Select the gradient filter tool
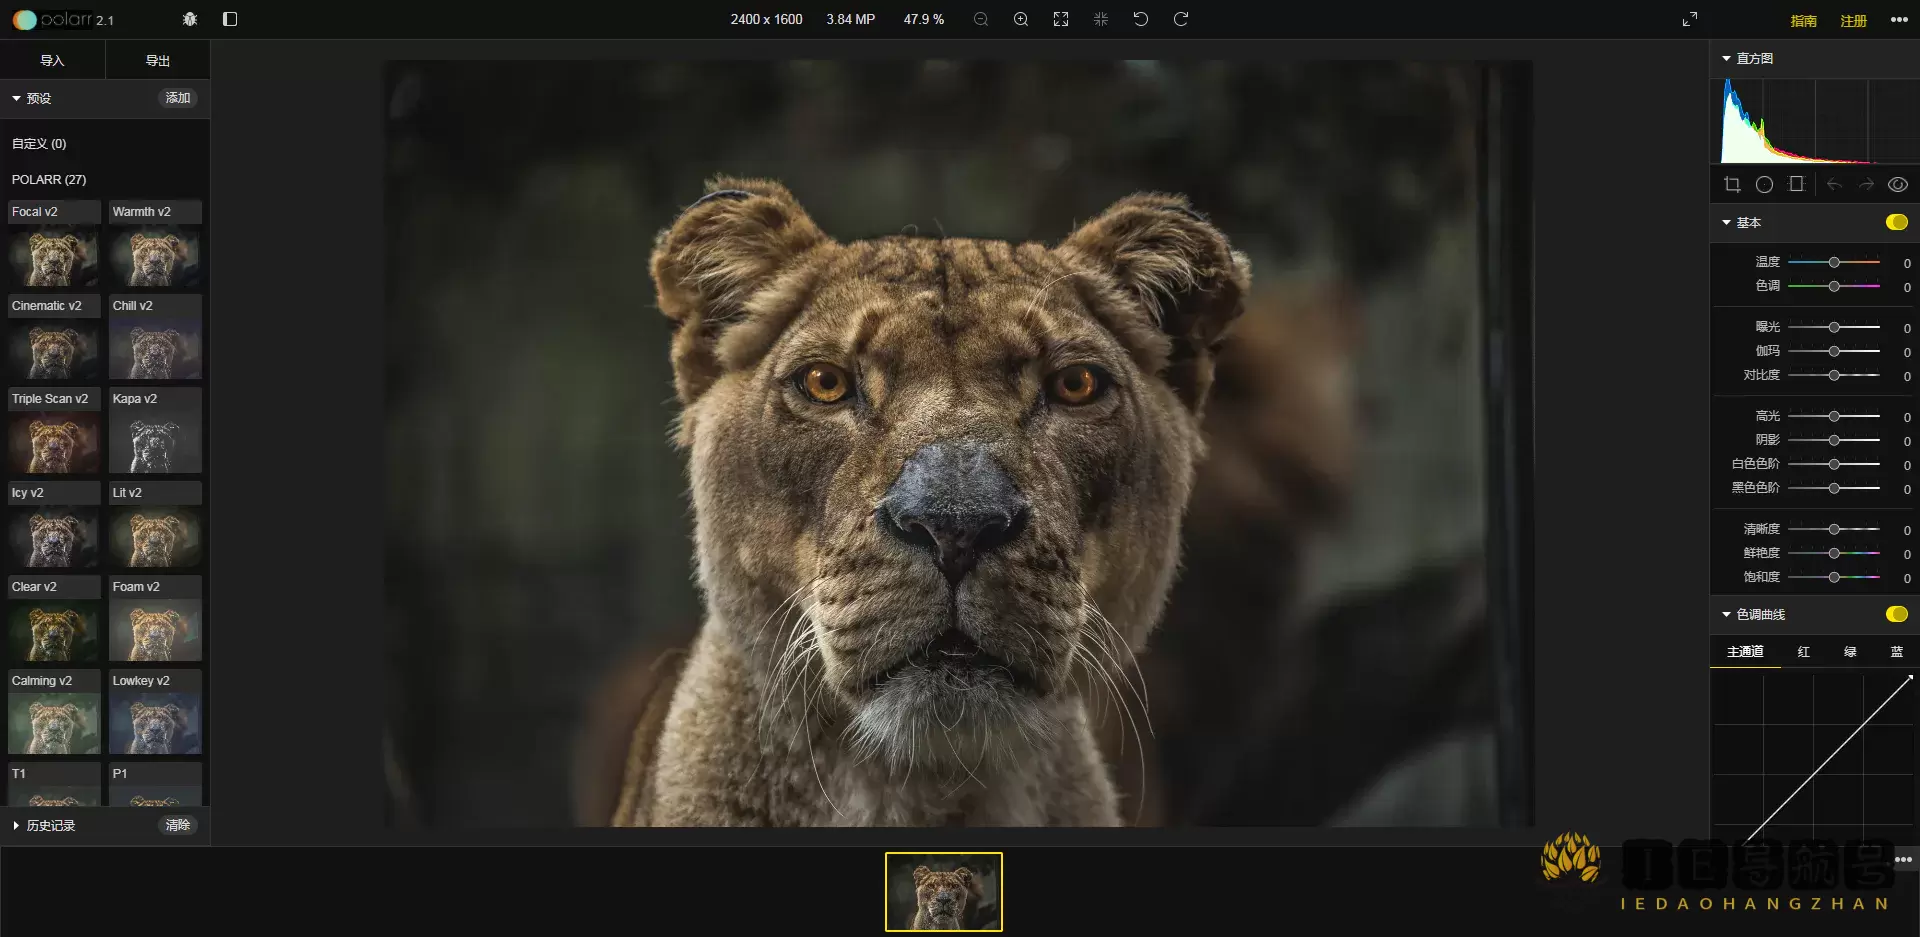 pyautogui.click(x=1796, y=184)
